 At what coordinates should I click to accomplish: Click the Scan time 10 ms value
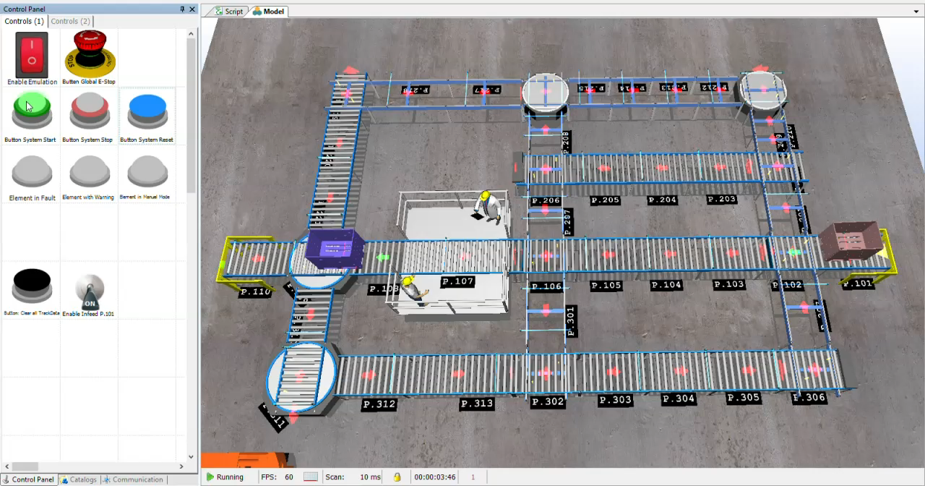click(370, 477)
